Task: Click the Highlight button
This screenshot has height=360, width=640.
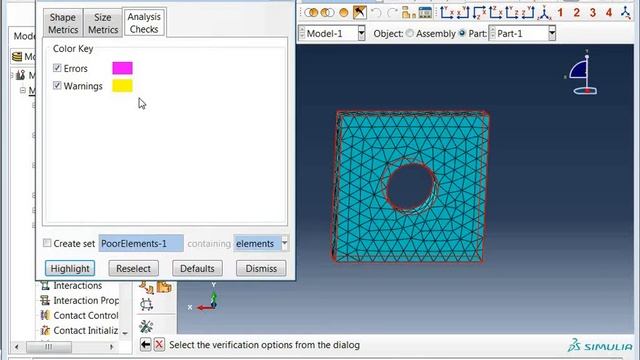Action: click(70, 269)
